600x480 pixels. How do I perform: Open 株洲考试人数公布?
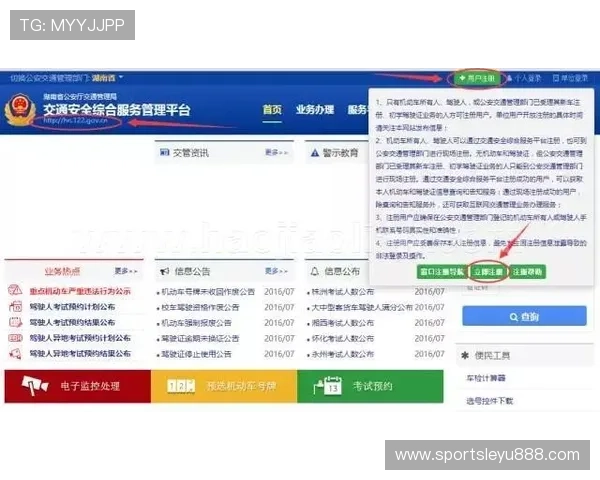coord(342,292)
